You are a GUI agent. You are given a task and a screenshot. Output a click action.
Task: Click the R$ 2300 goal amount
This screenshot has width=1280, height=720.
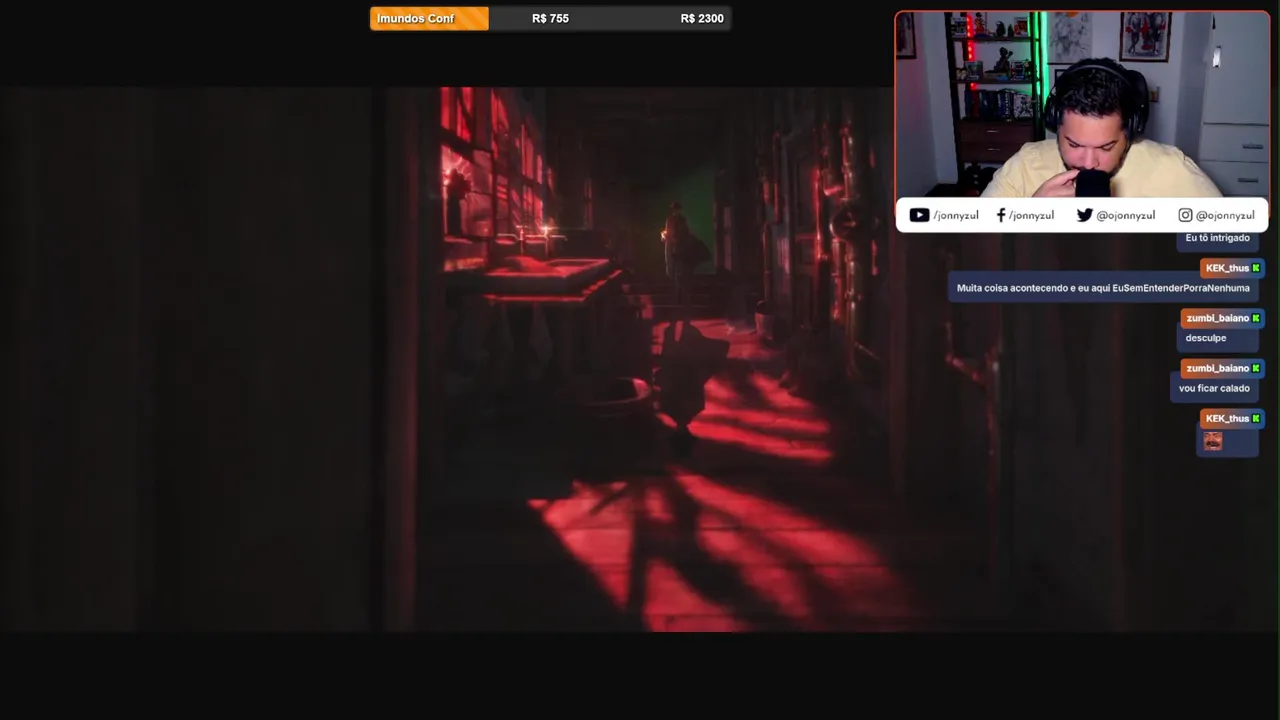[702, 18]
